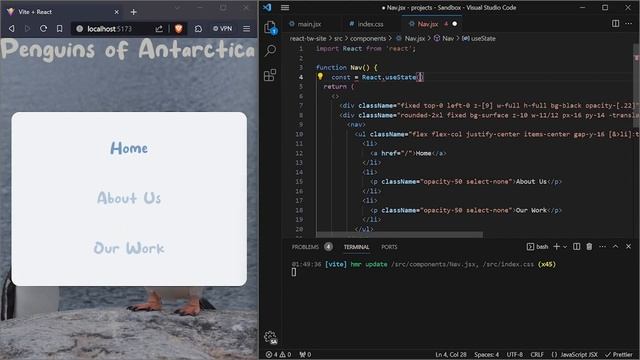The image size is (640, 360).
Task: Go back in the browser
Action: click(x=12, y=29)
